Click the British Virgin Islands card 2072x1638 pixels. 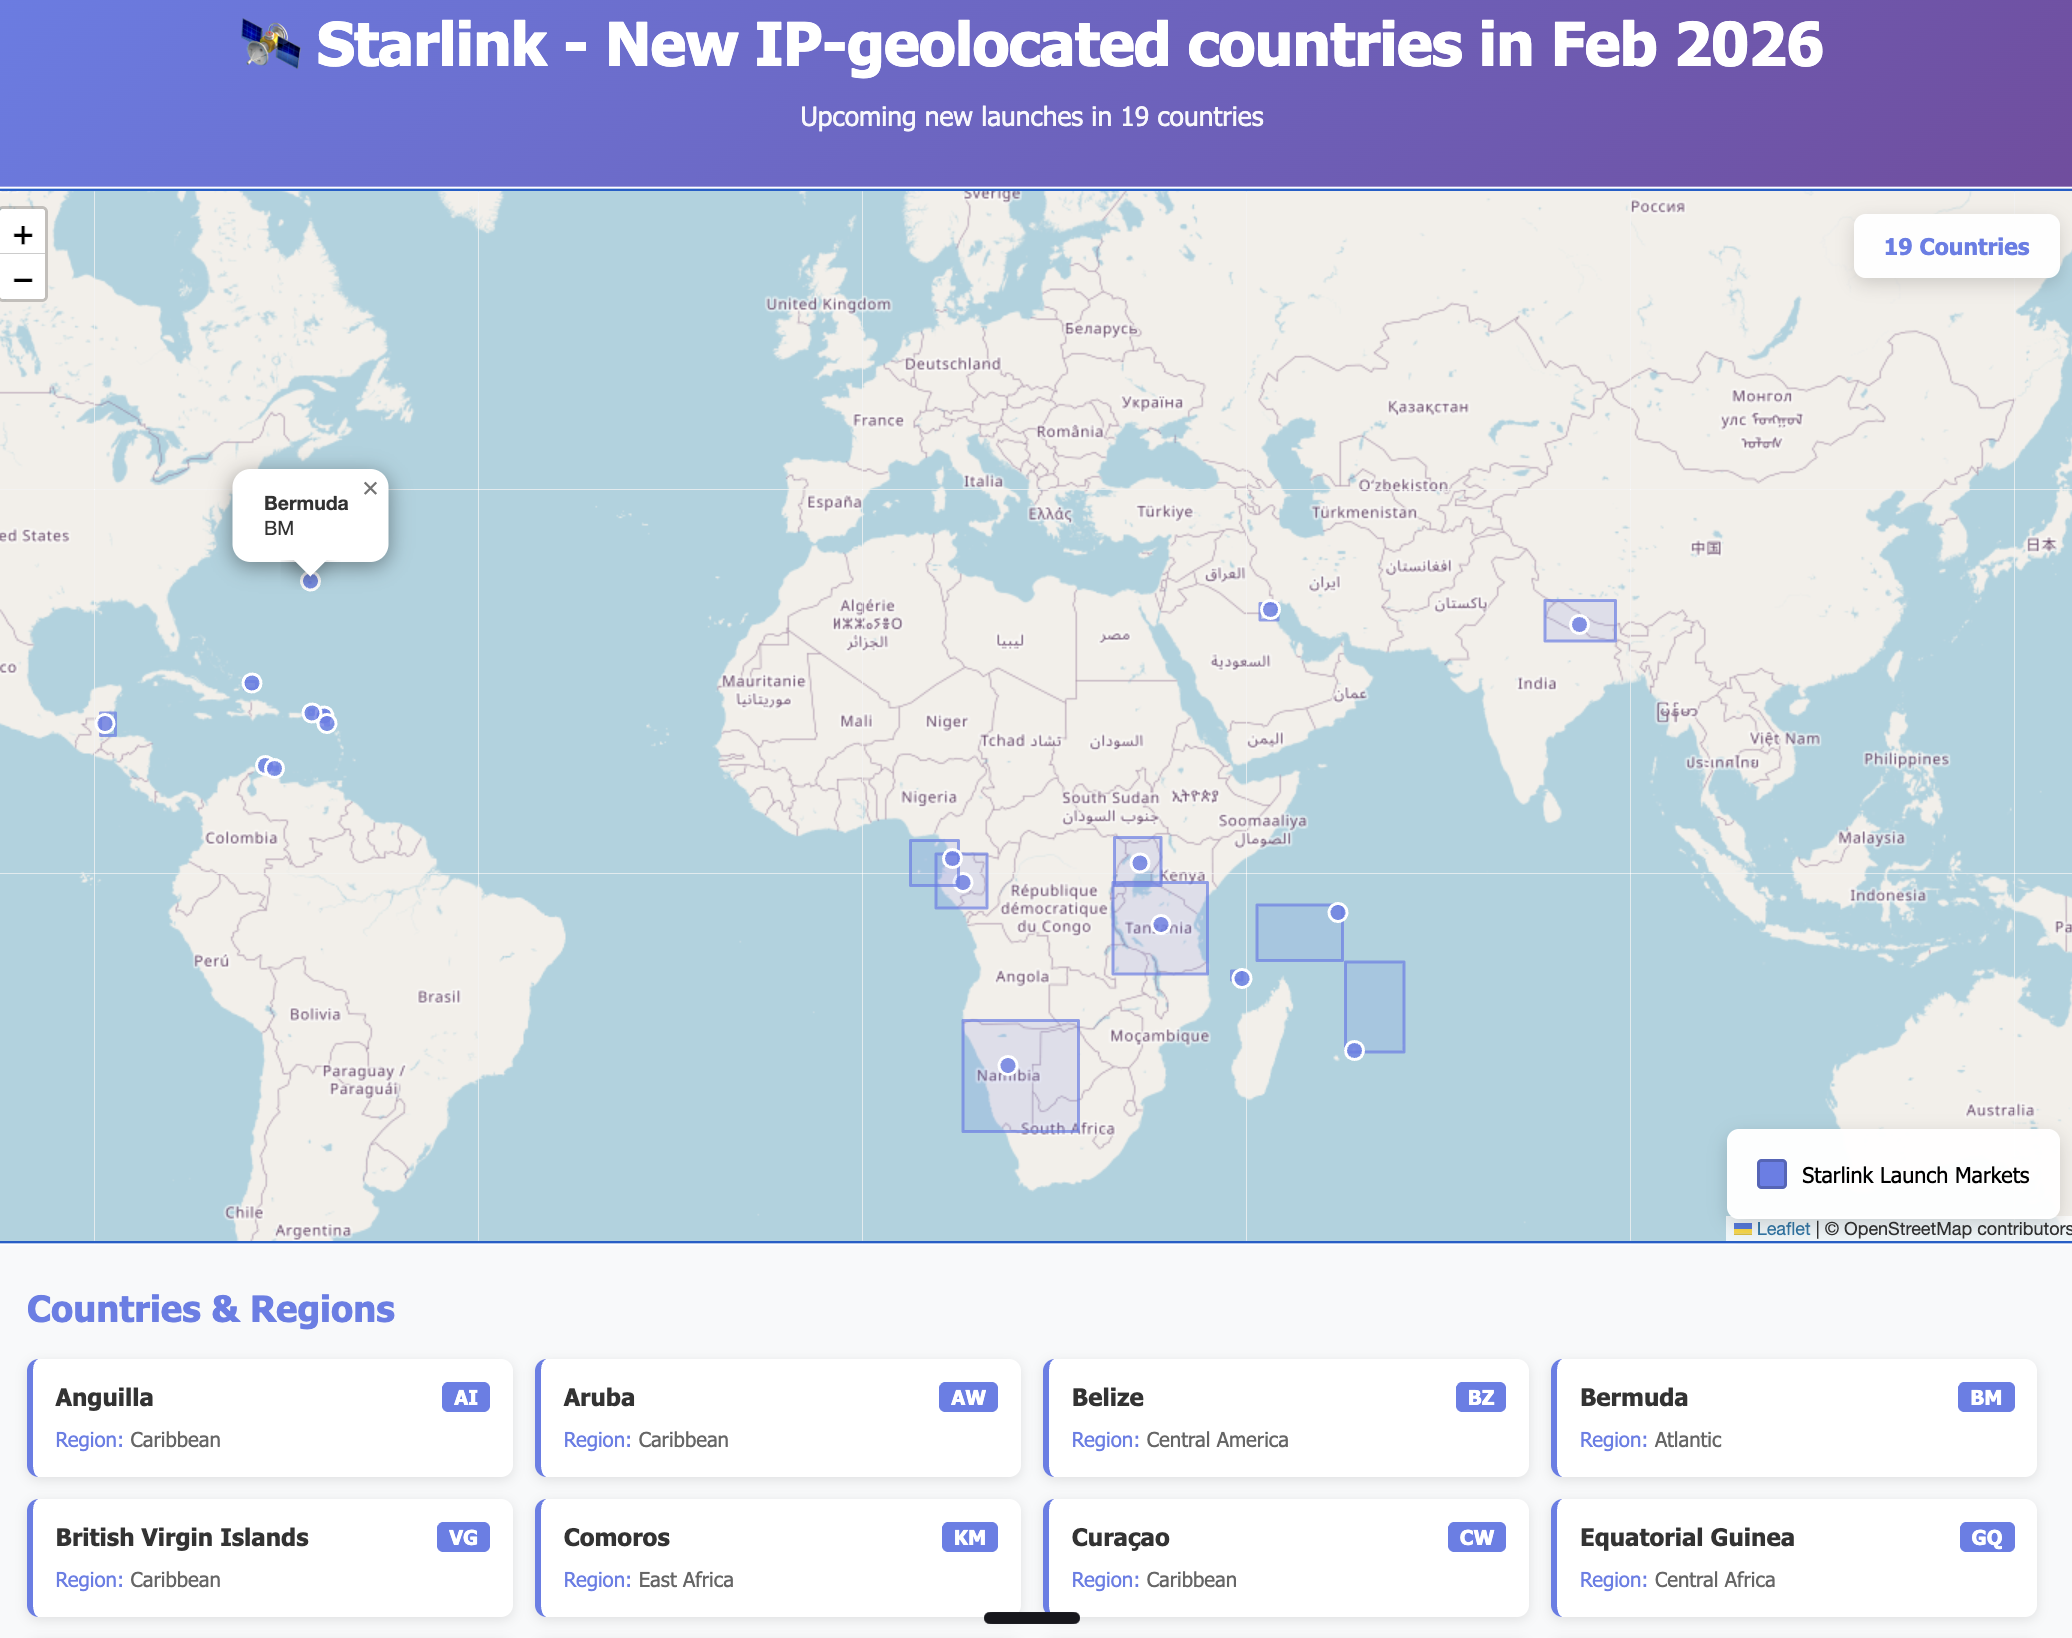click(x=270, y=1557)
